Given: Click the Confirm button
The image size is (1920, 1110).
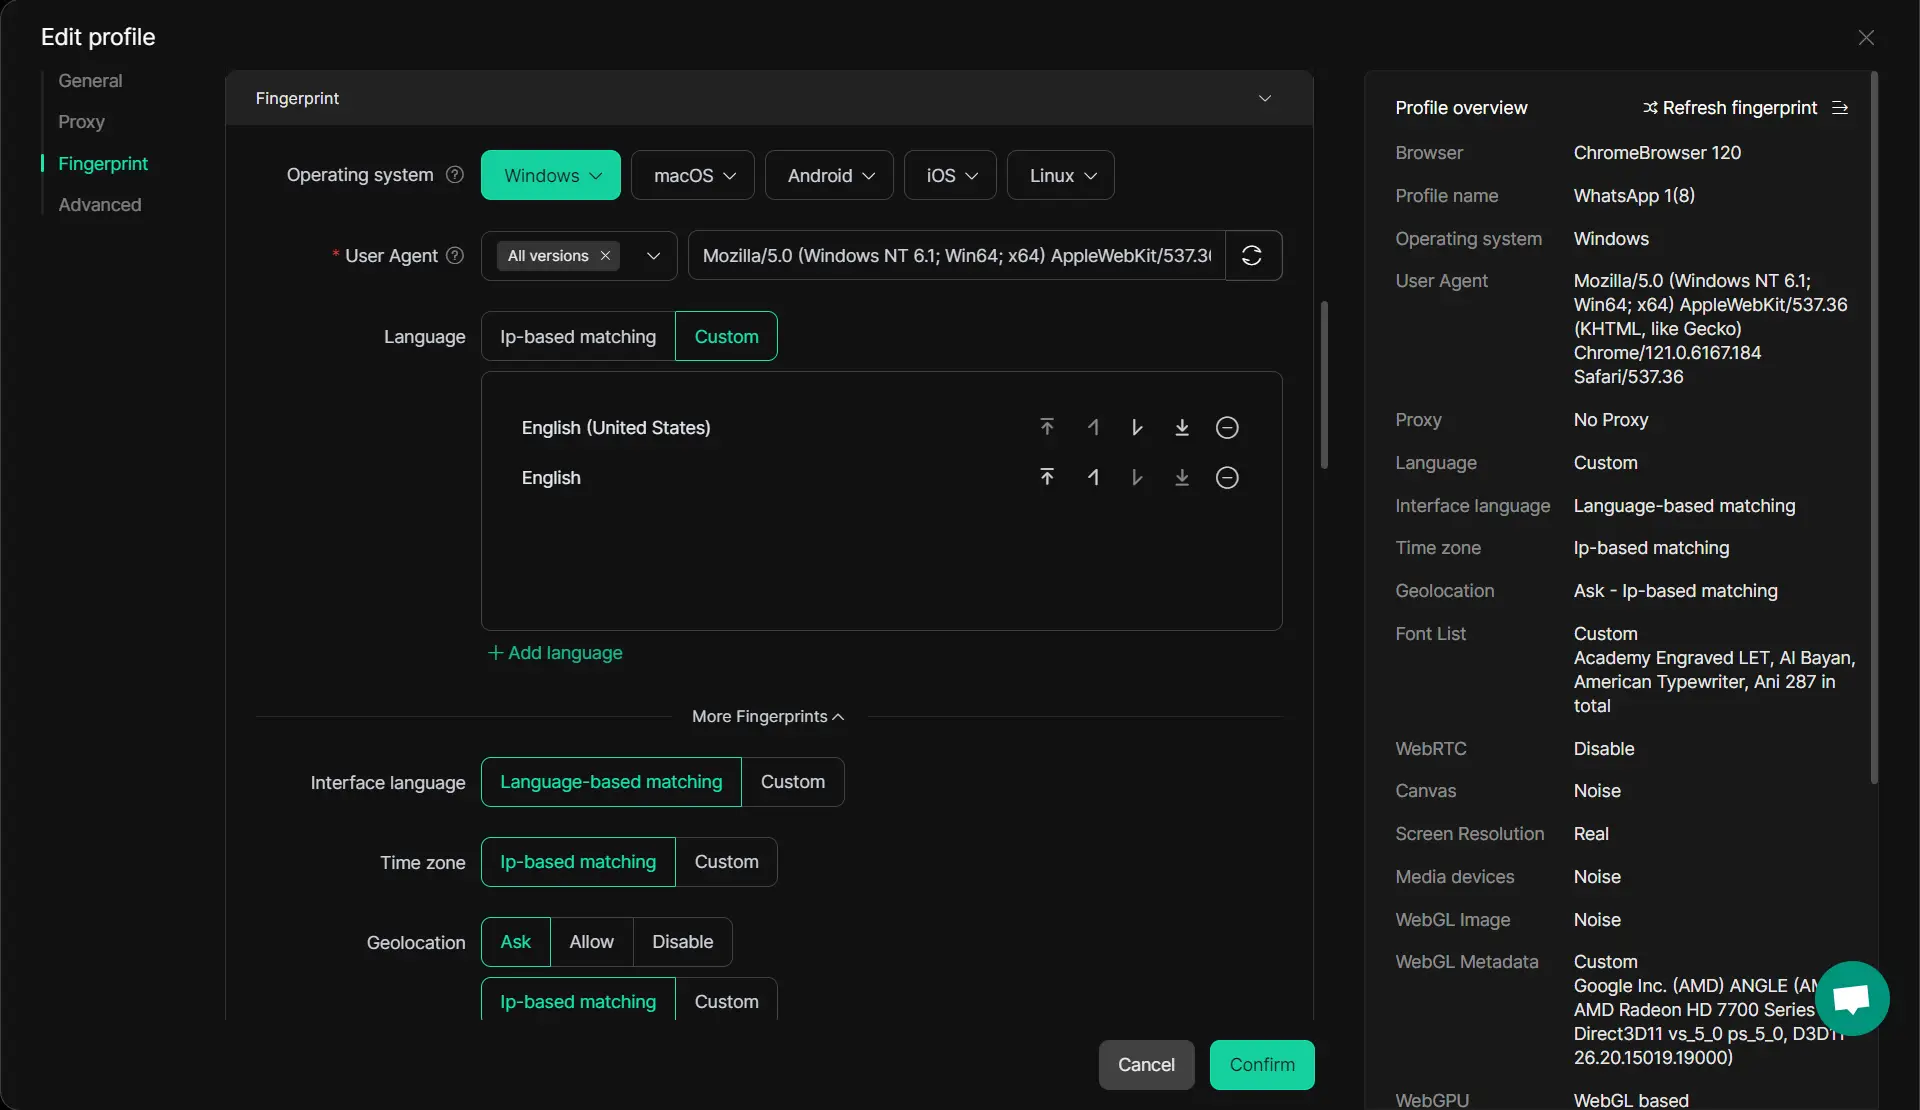Looking at the screenshot, I should [x=1261, y=1065].
